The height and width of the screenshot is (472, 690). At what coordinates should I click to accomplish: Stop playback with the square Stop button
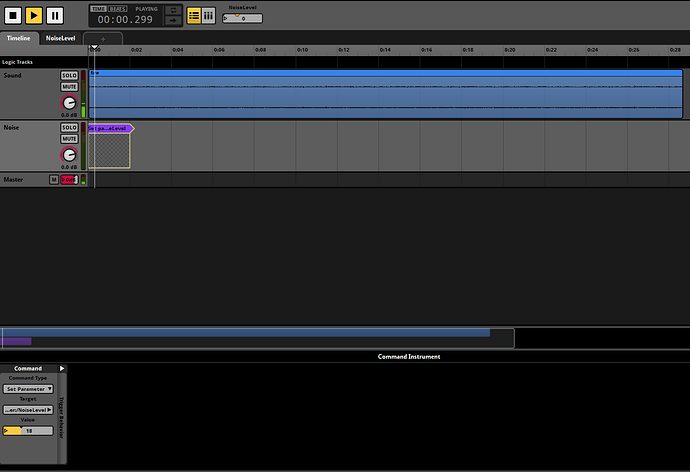coord(13,16)
